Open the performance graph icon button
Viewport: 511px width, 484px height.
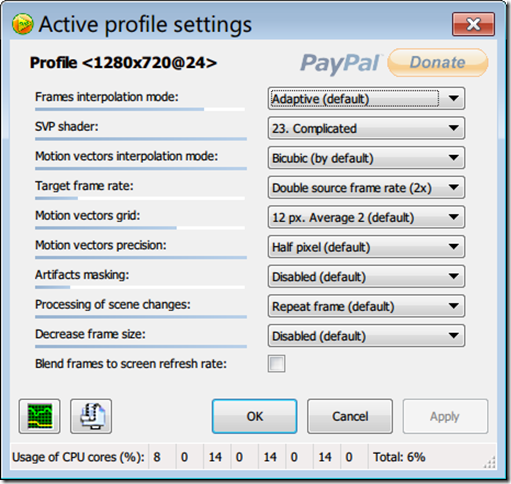(x=39, y=416)
